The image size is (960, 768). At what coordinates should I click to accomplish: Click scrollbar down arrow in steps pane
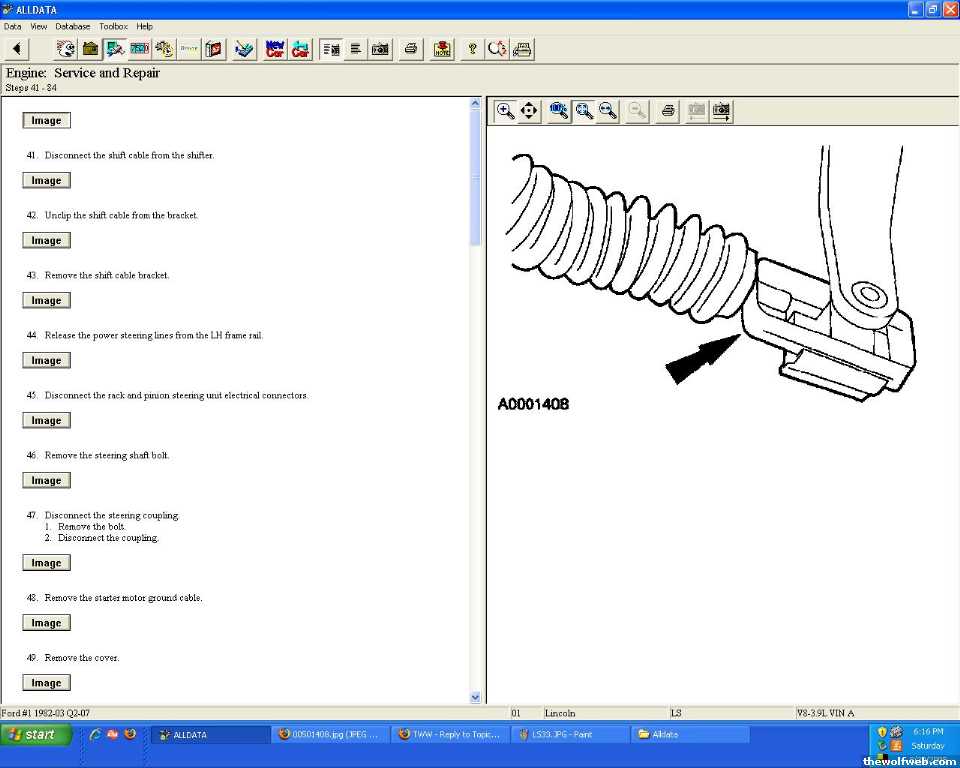[x=475, y=697]
